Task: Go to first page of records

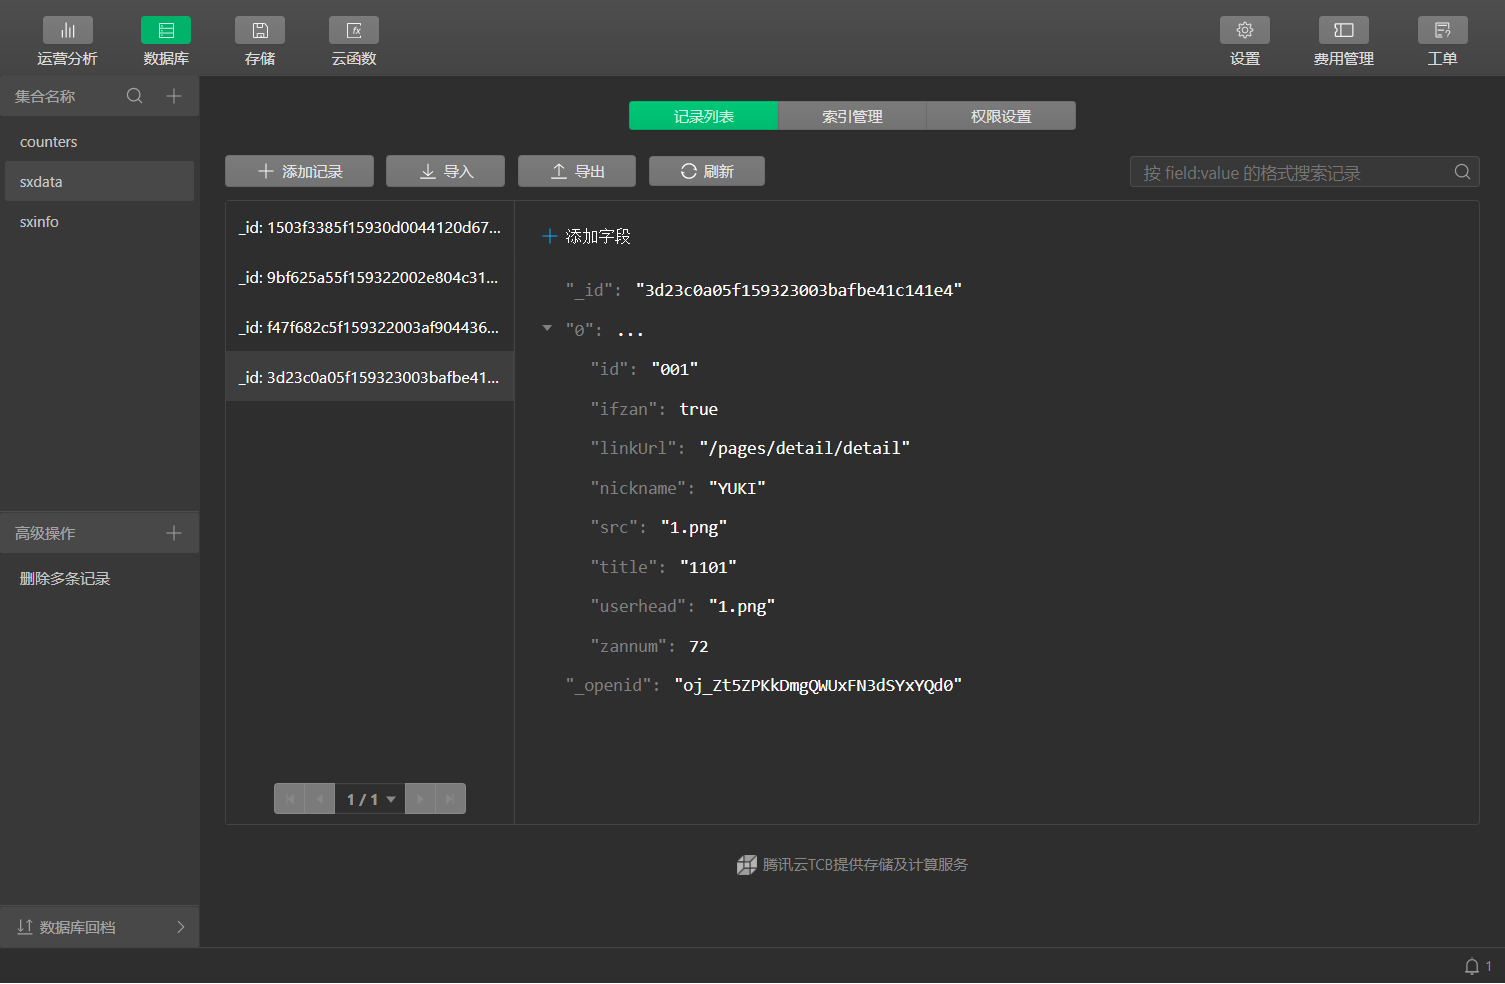Action: click(289, 799)
